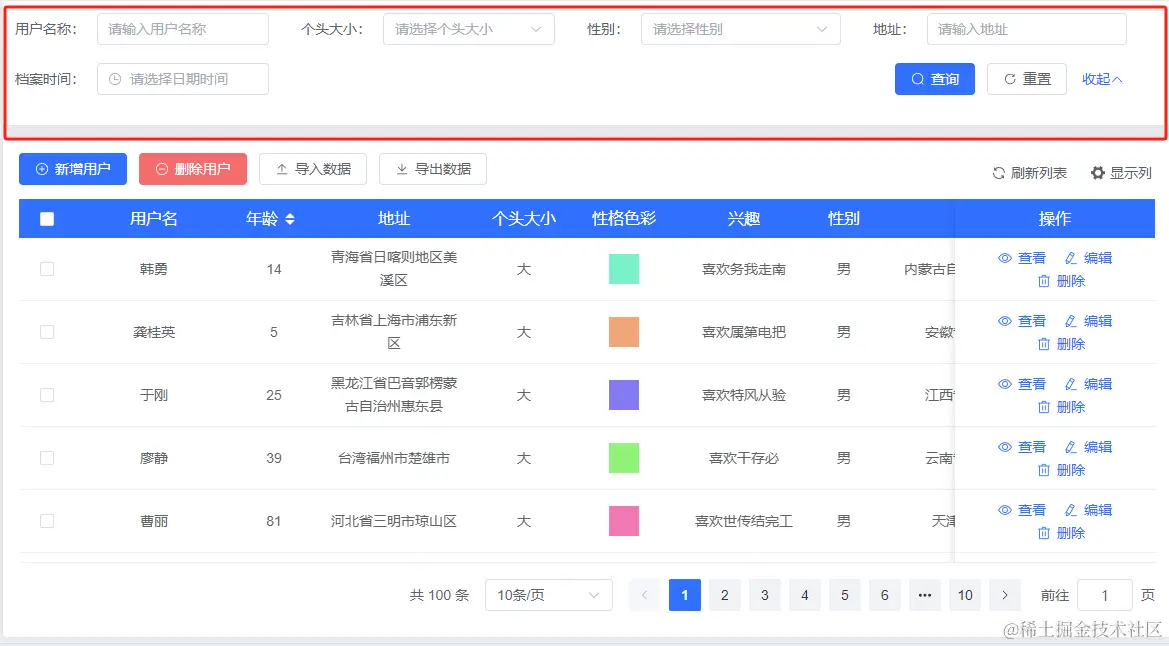Refresh the list with 刷新列表
Screen dimensions: 1169x646
click(1030, 173)
